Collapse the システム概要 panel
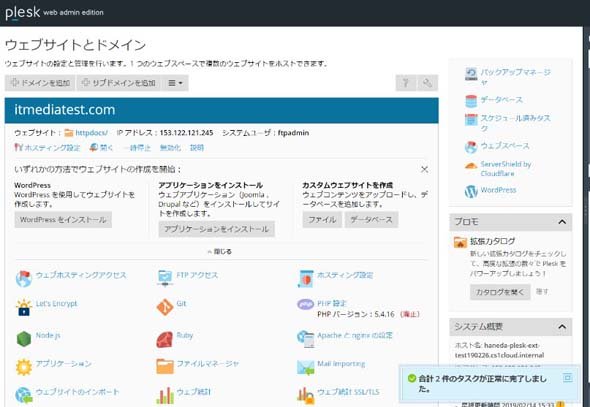The image size is (590, 407). coord(562,327)
